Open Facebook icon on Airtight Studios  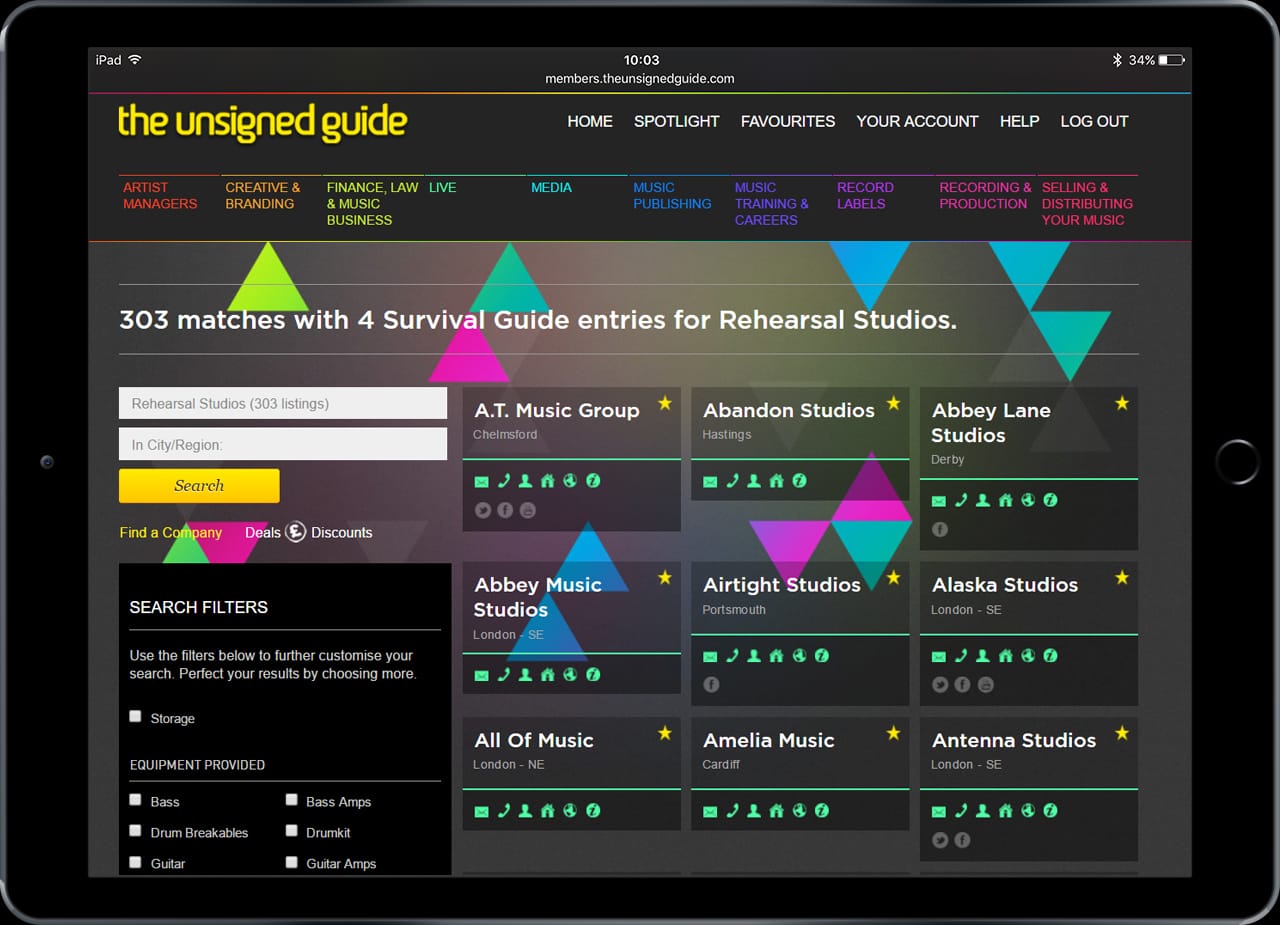tap(711, 685)
